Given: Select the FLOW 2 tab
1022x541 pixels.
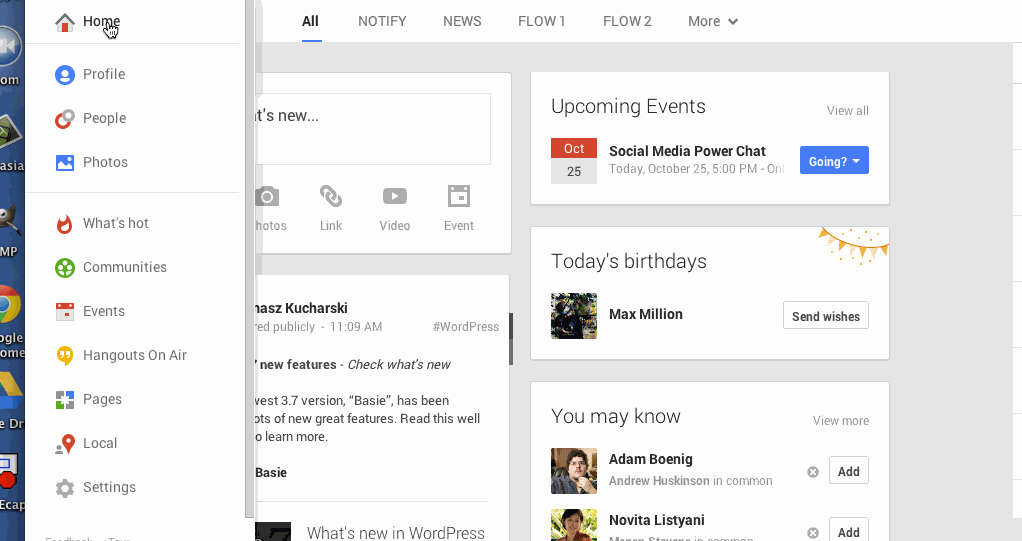Looking at the screenshot, I should 627,22.
